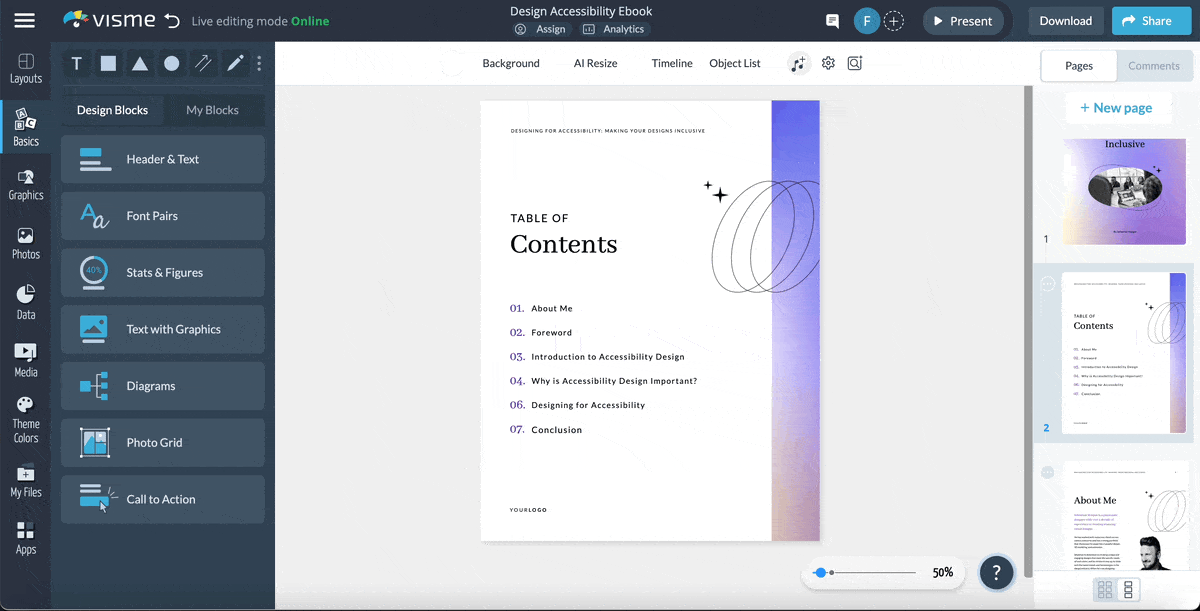The width and height of the screenshot is (1200, 611).
Task: Open the Object List view
Action: point(734,63)
